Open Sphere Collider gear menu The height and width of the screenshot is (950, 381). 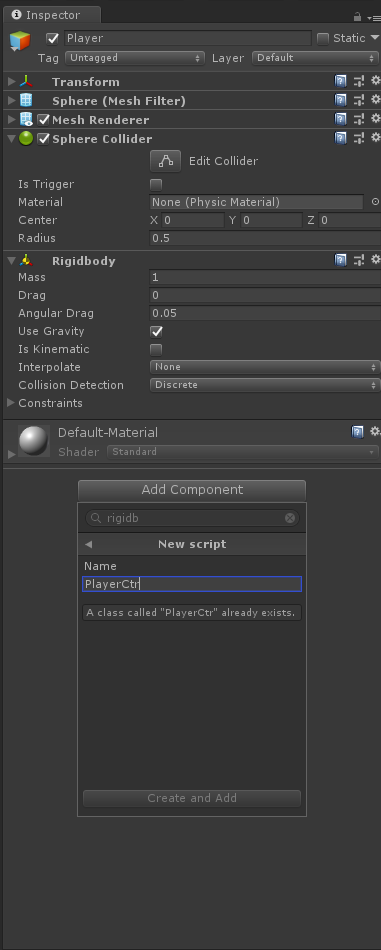pyautogui.click(x=376, y=138)
